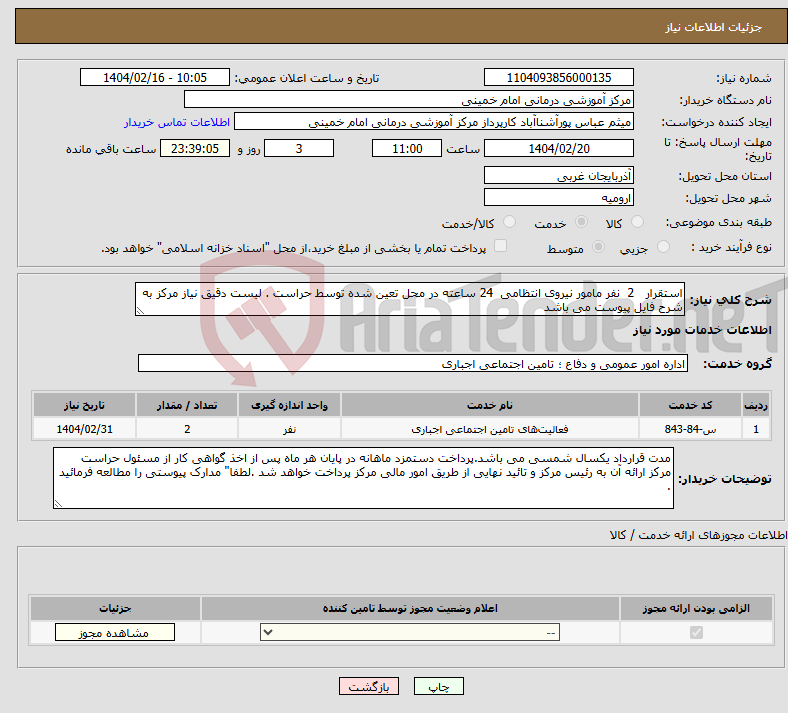
Task: Click the الزامی بودن ارائه مجوز column header
Action: coord(697,608)
